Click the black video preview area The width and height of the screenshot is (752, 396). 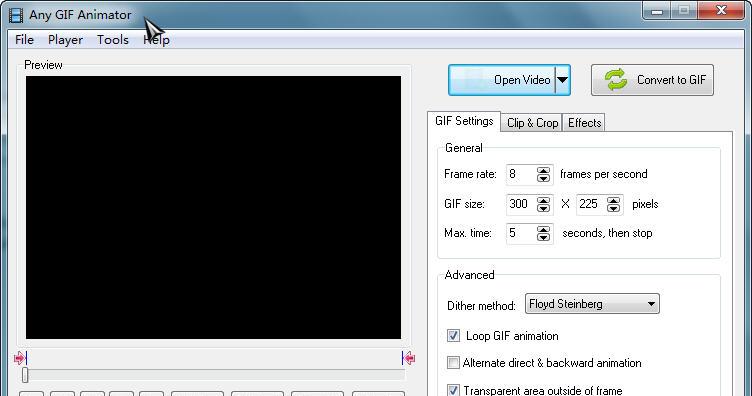[x=213, y=208]
